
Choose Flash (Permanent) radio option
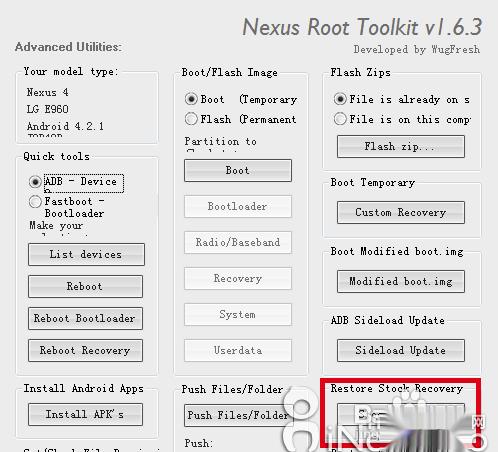point(191,119)
